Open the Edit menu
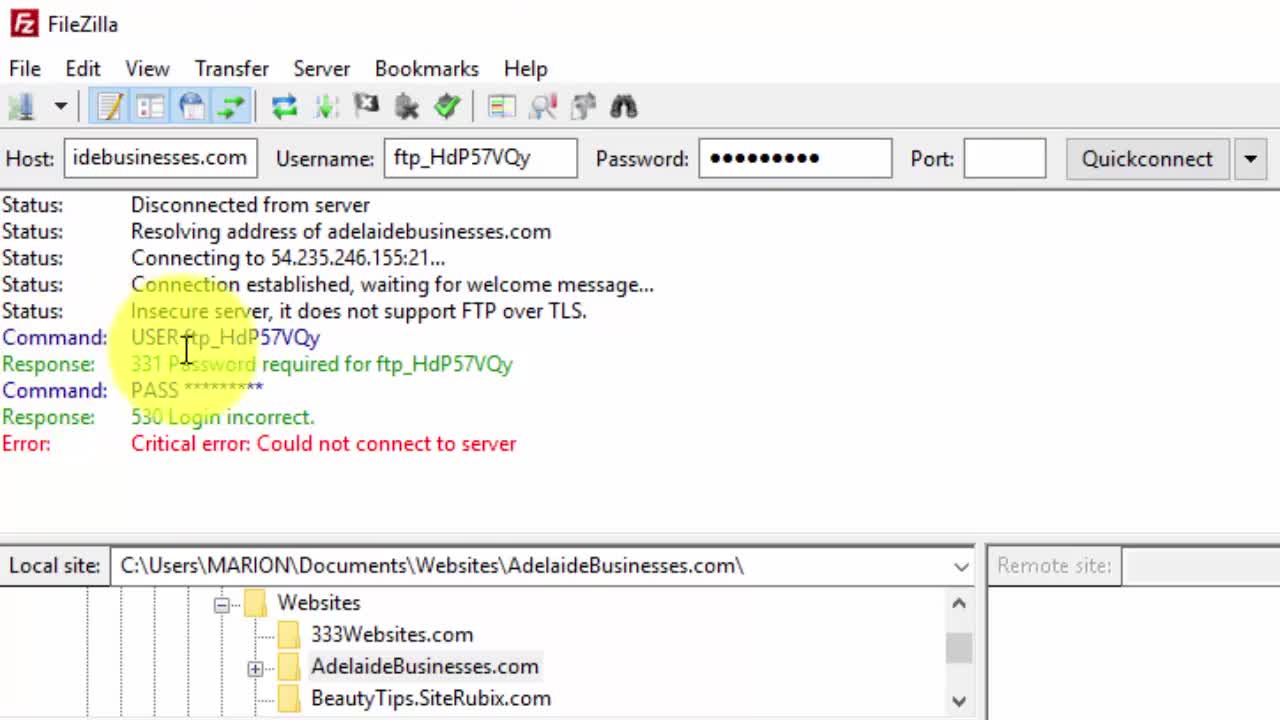 click(x=83, y=68)
